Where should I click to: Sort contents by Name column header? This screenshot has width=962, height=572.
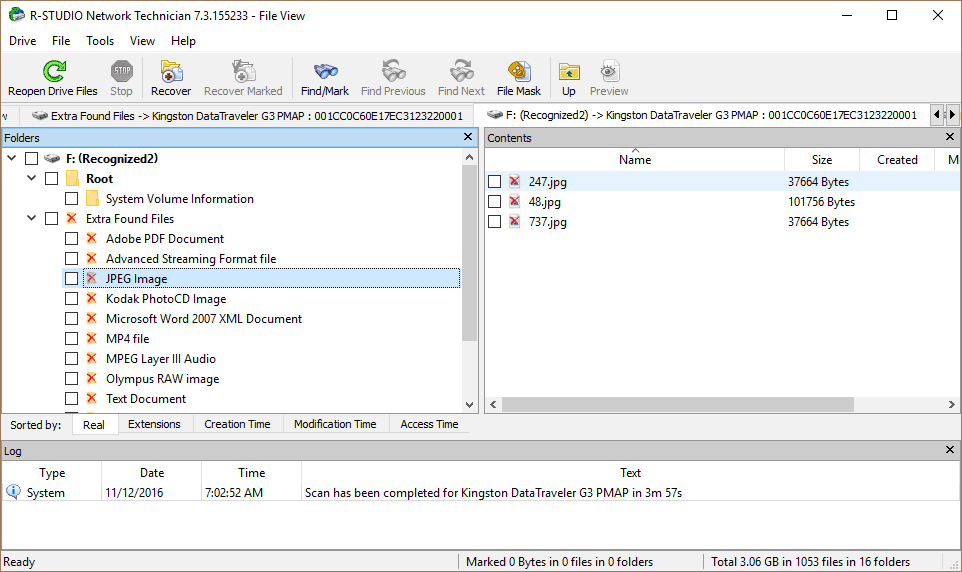(635, 160)
